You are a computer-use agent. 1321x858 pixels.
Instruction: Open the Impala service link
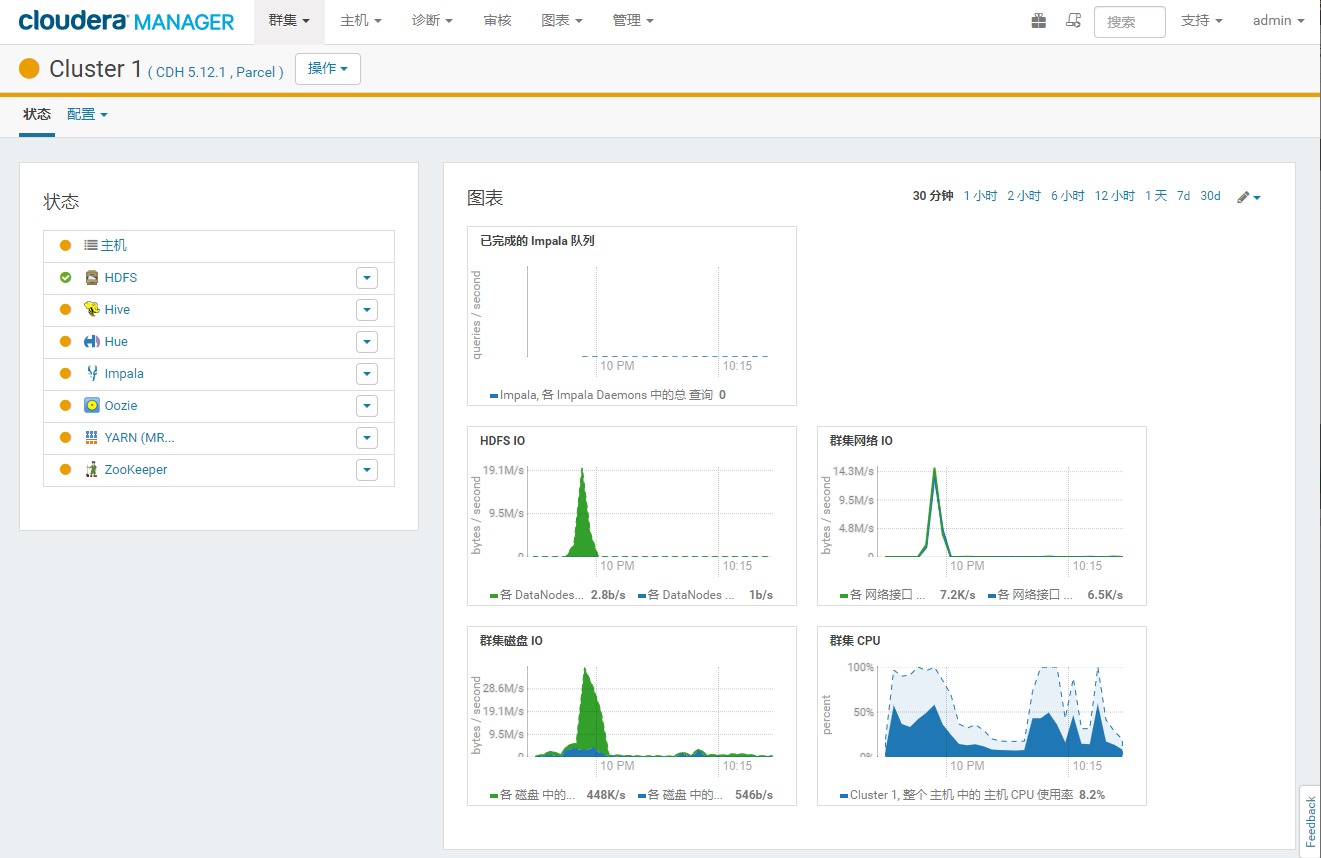tap(124, 373)
